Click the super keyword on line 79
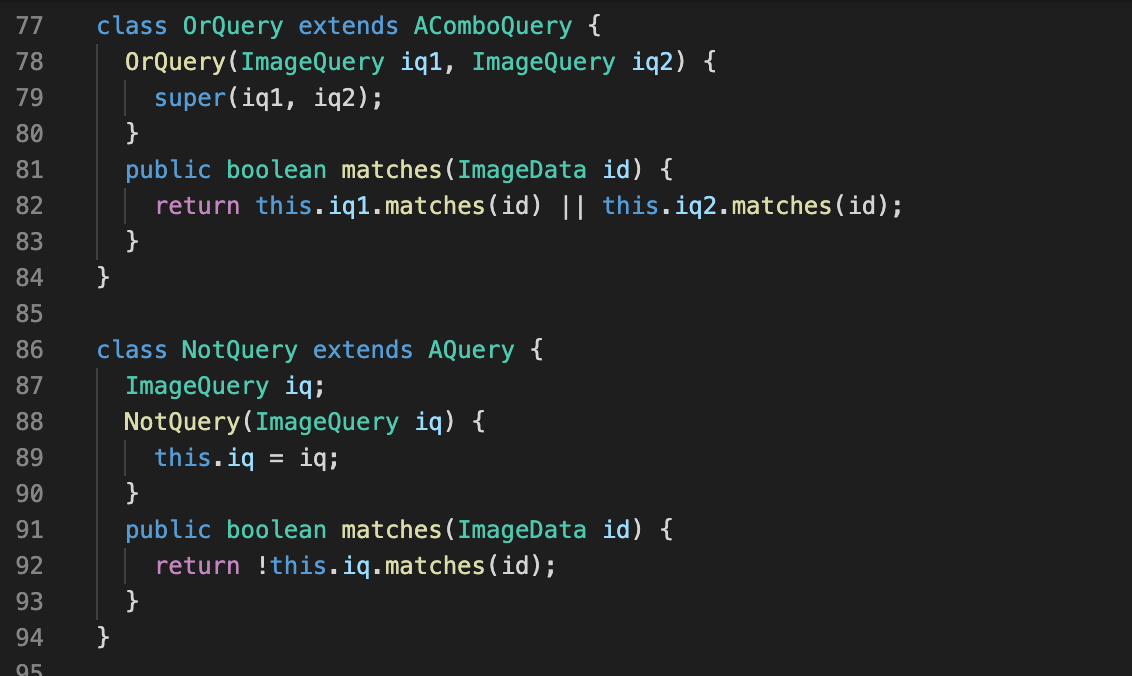1132x676 pixels. [189, 97]
